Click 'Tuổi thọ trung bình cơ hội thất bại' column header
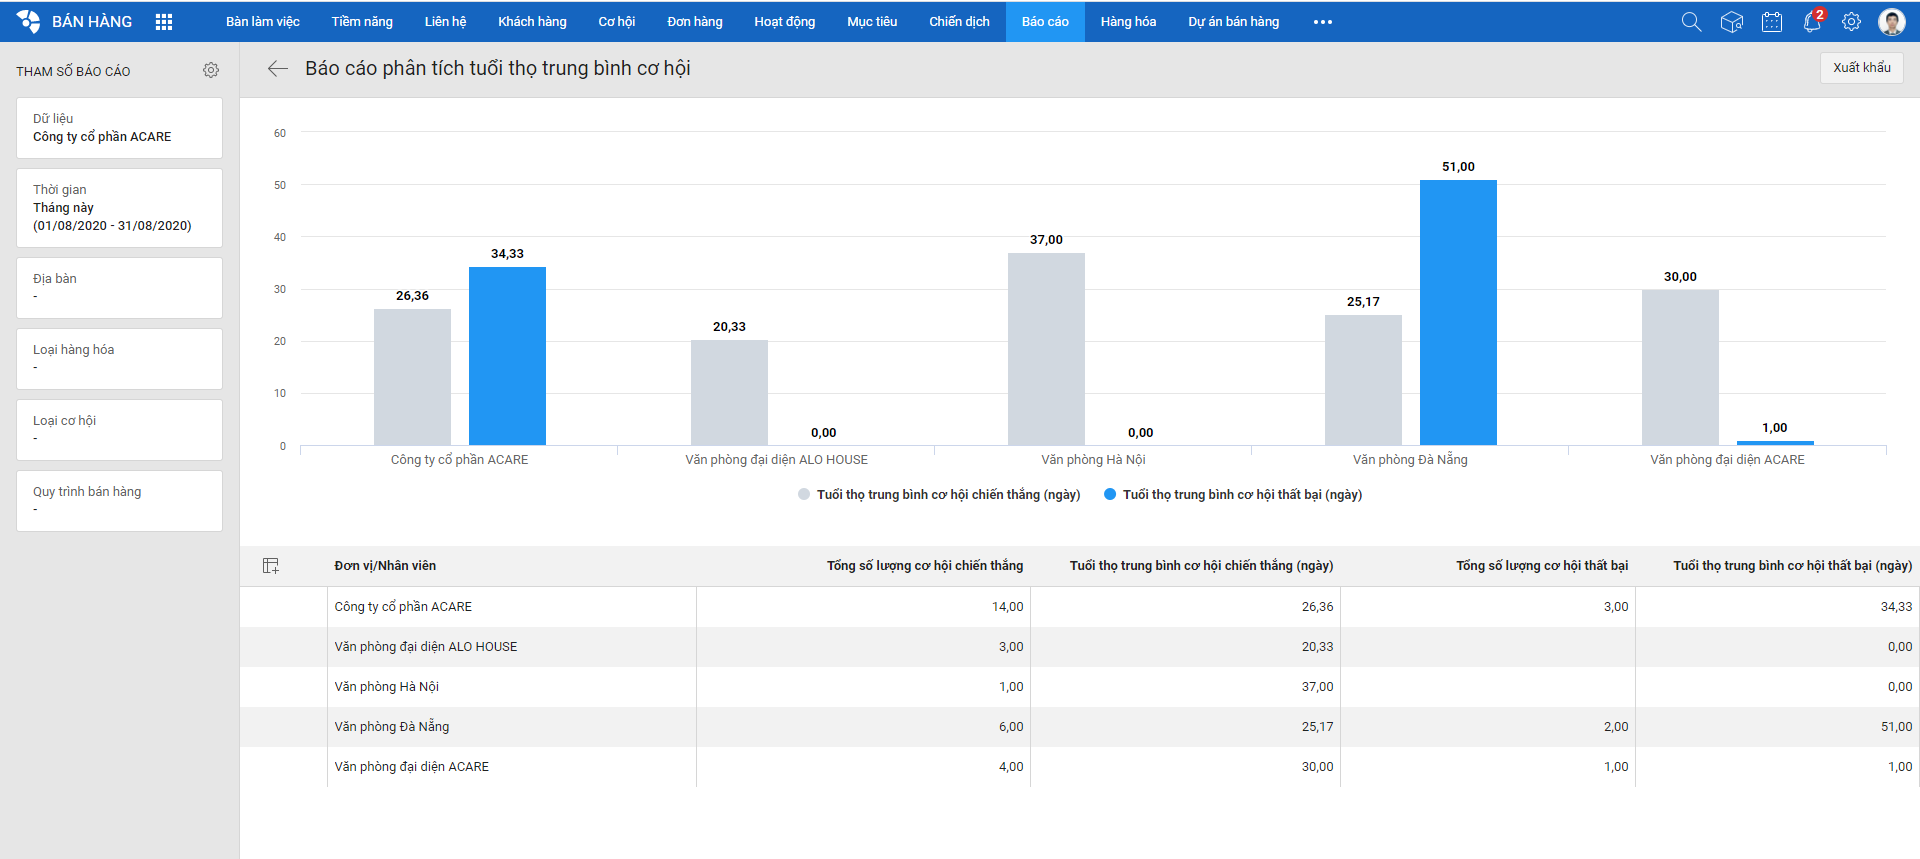Viewport: 1920px width, 859px height. tap(1792, 566)
